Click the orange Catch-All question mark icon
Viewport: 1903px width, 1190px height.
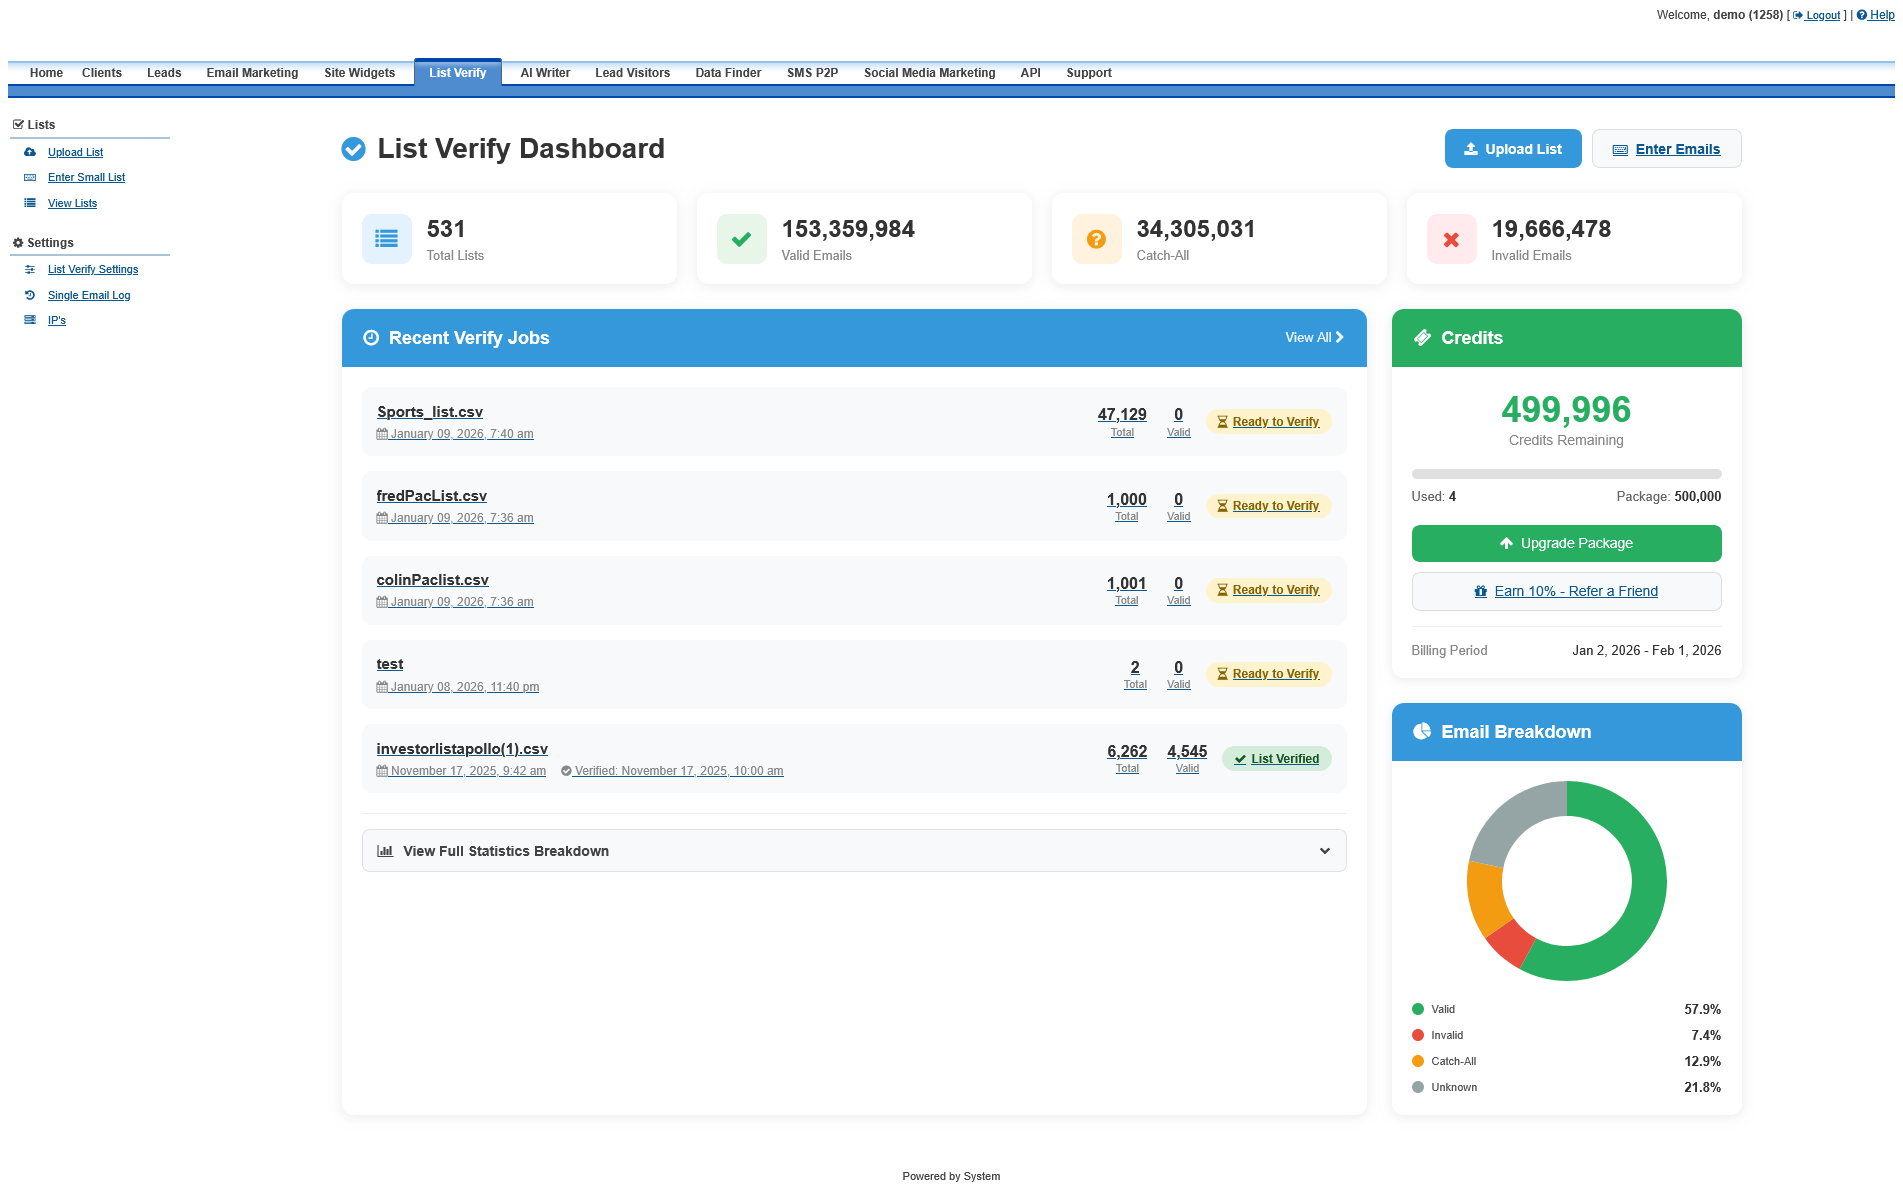1097,239
